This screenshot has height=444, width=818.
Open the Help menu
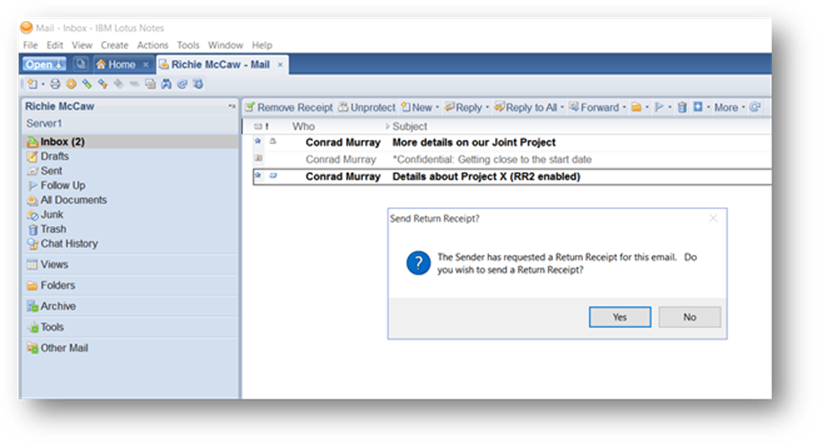coord(262,45)
